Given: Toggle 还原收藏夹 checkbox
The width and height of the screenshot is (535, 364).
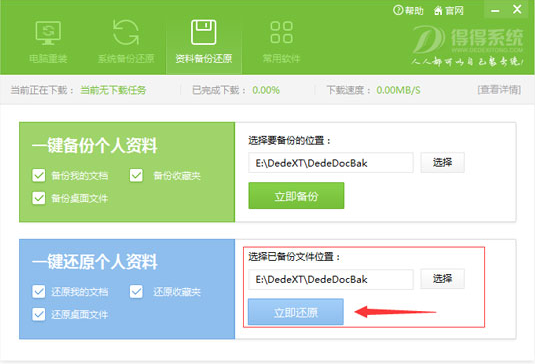Looking at the screenshot, I should [136, 292].
